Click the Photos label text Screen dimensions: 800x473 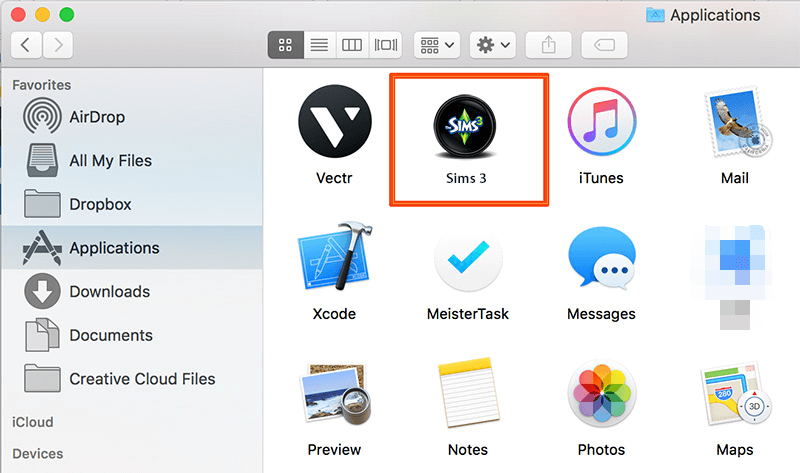[601, 450]
